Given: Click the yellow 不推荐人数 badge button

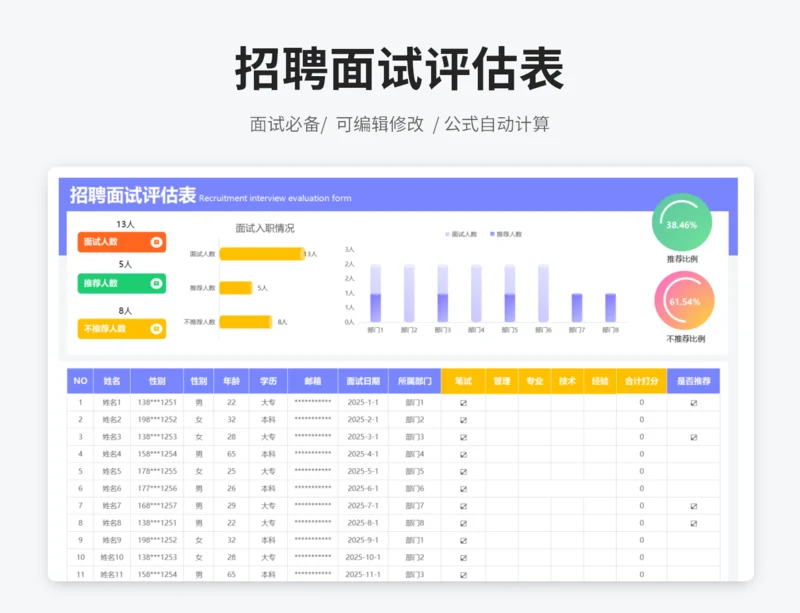Looking at the screenshot, I should 121,329.
